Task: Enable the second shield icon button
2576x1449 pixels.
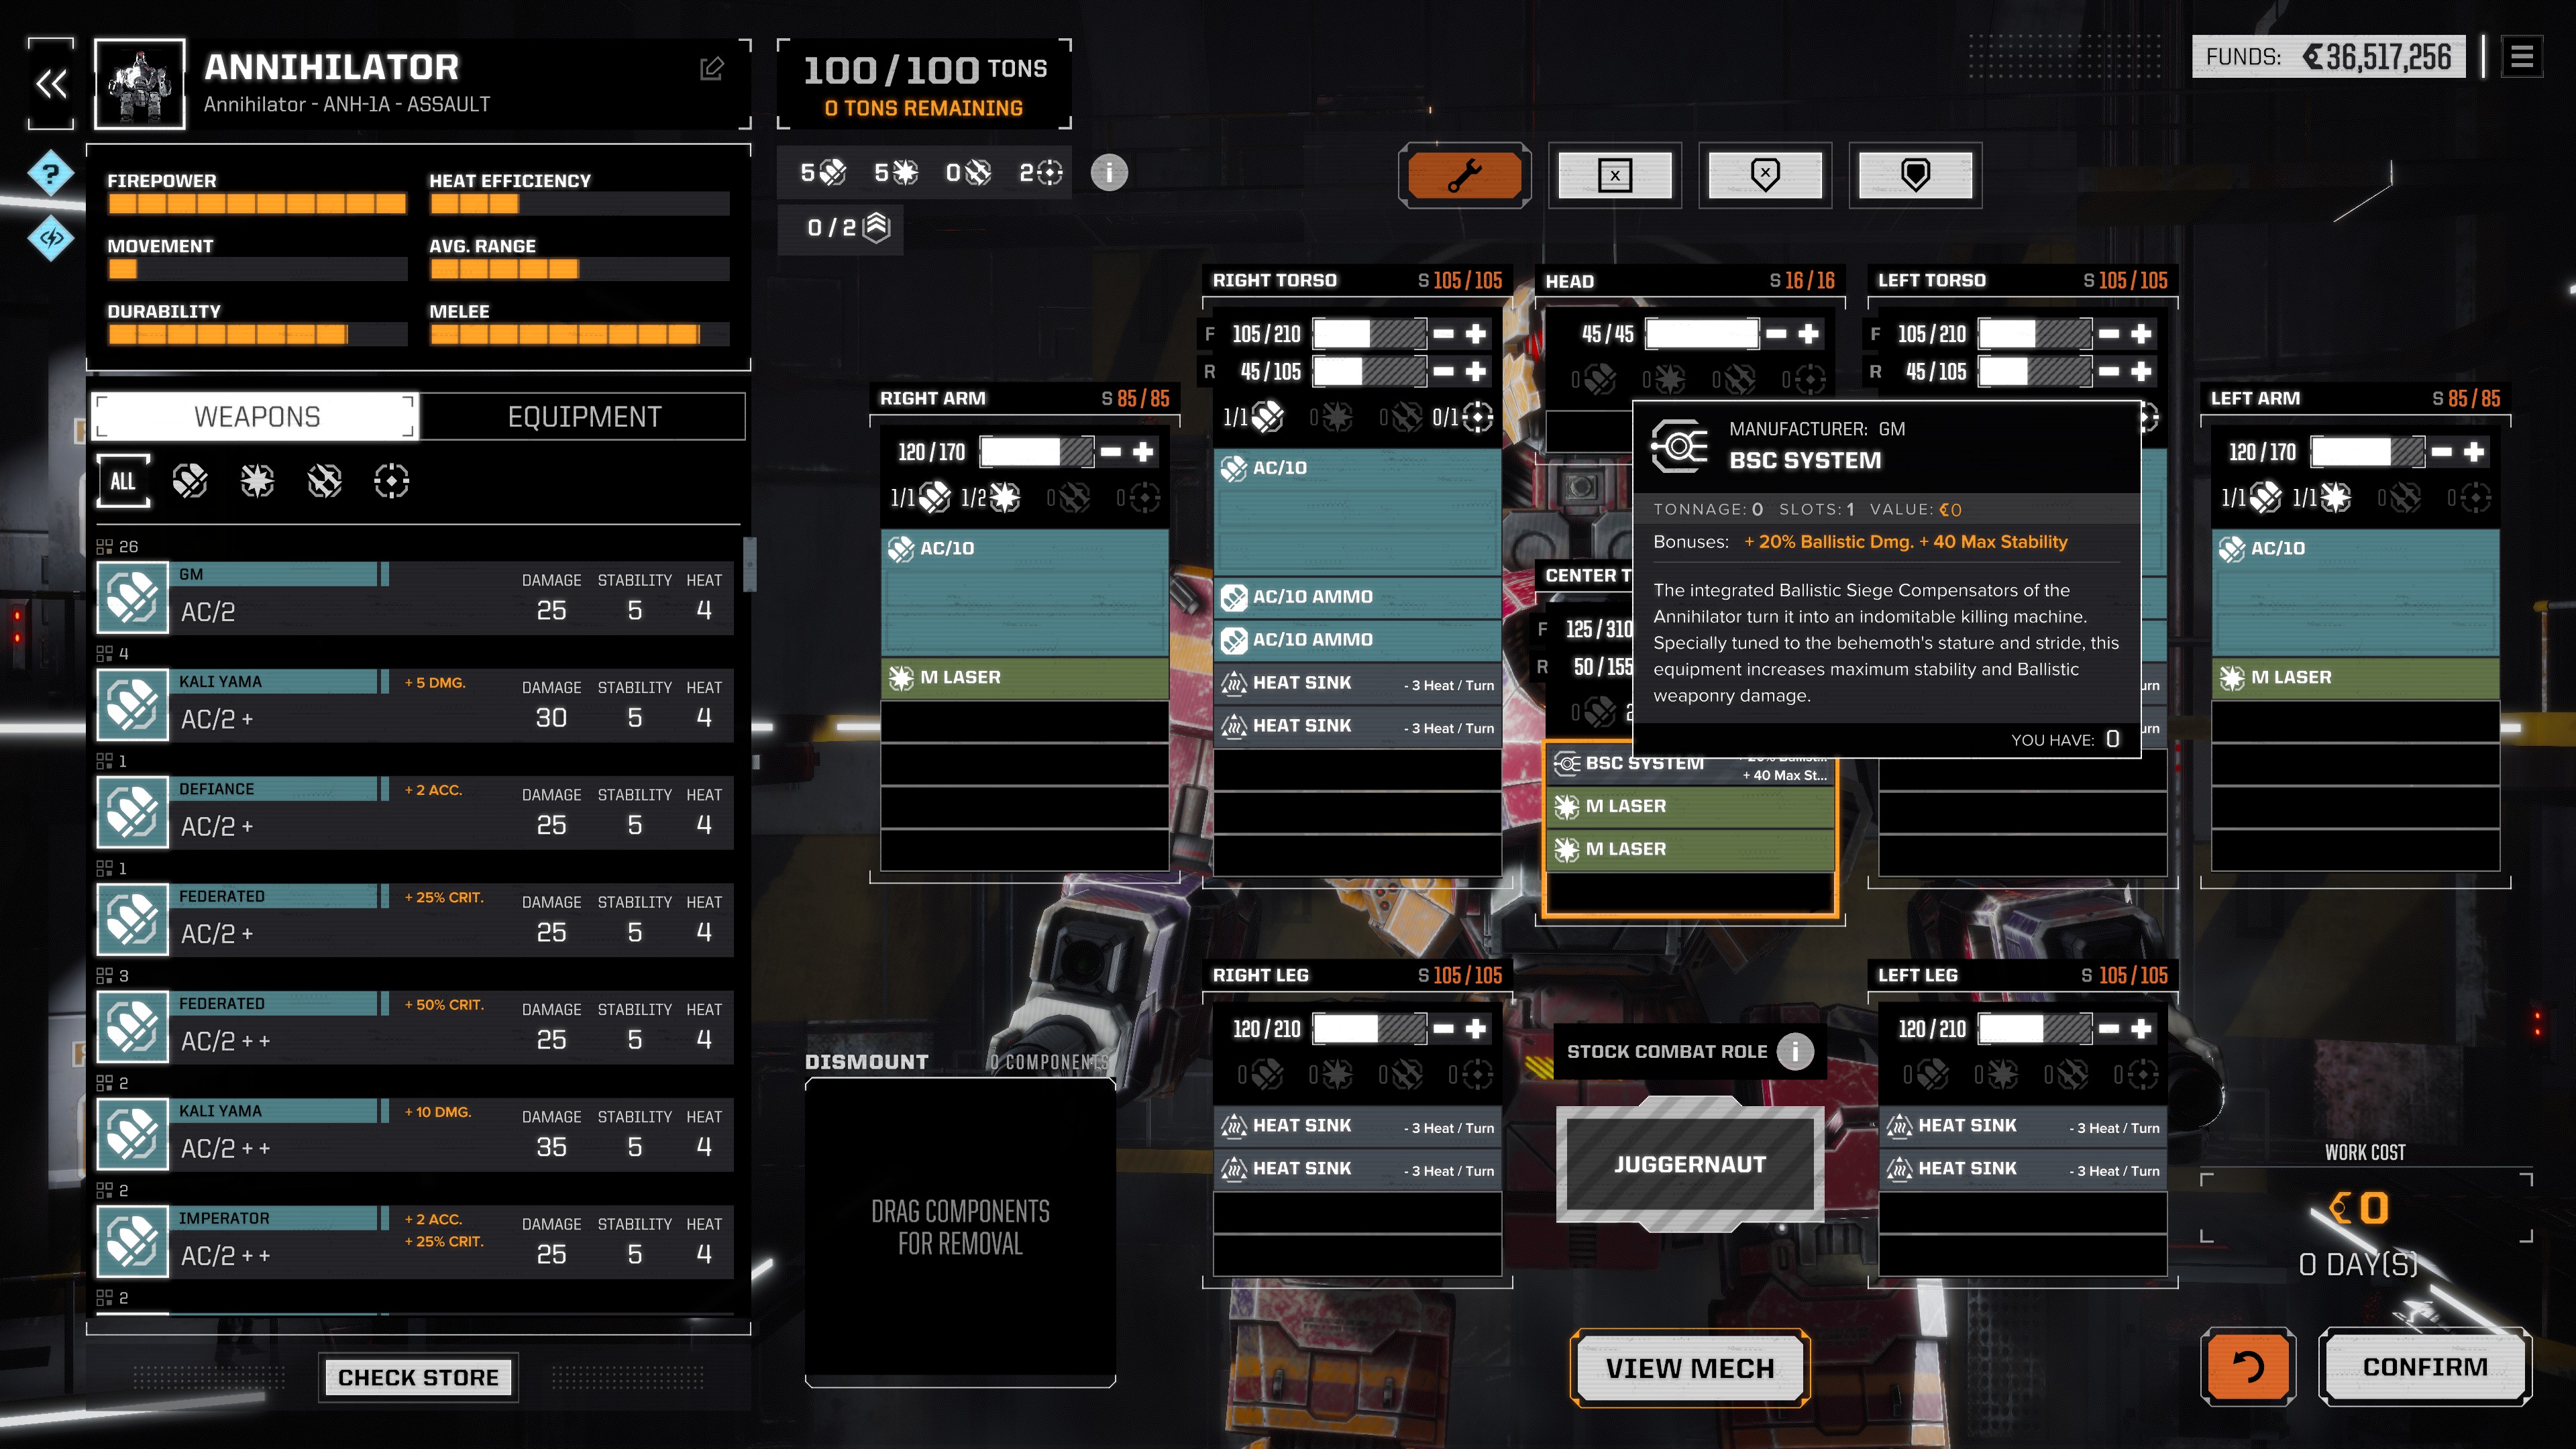Action: click(x=1916, y=173)
